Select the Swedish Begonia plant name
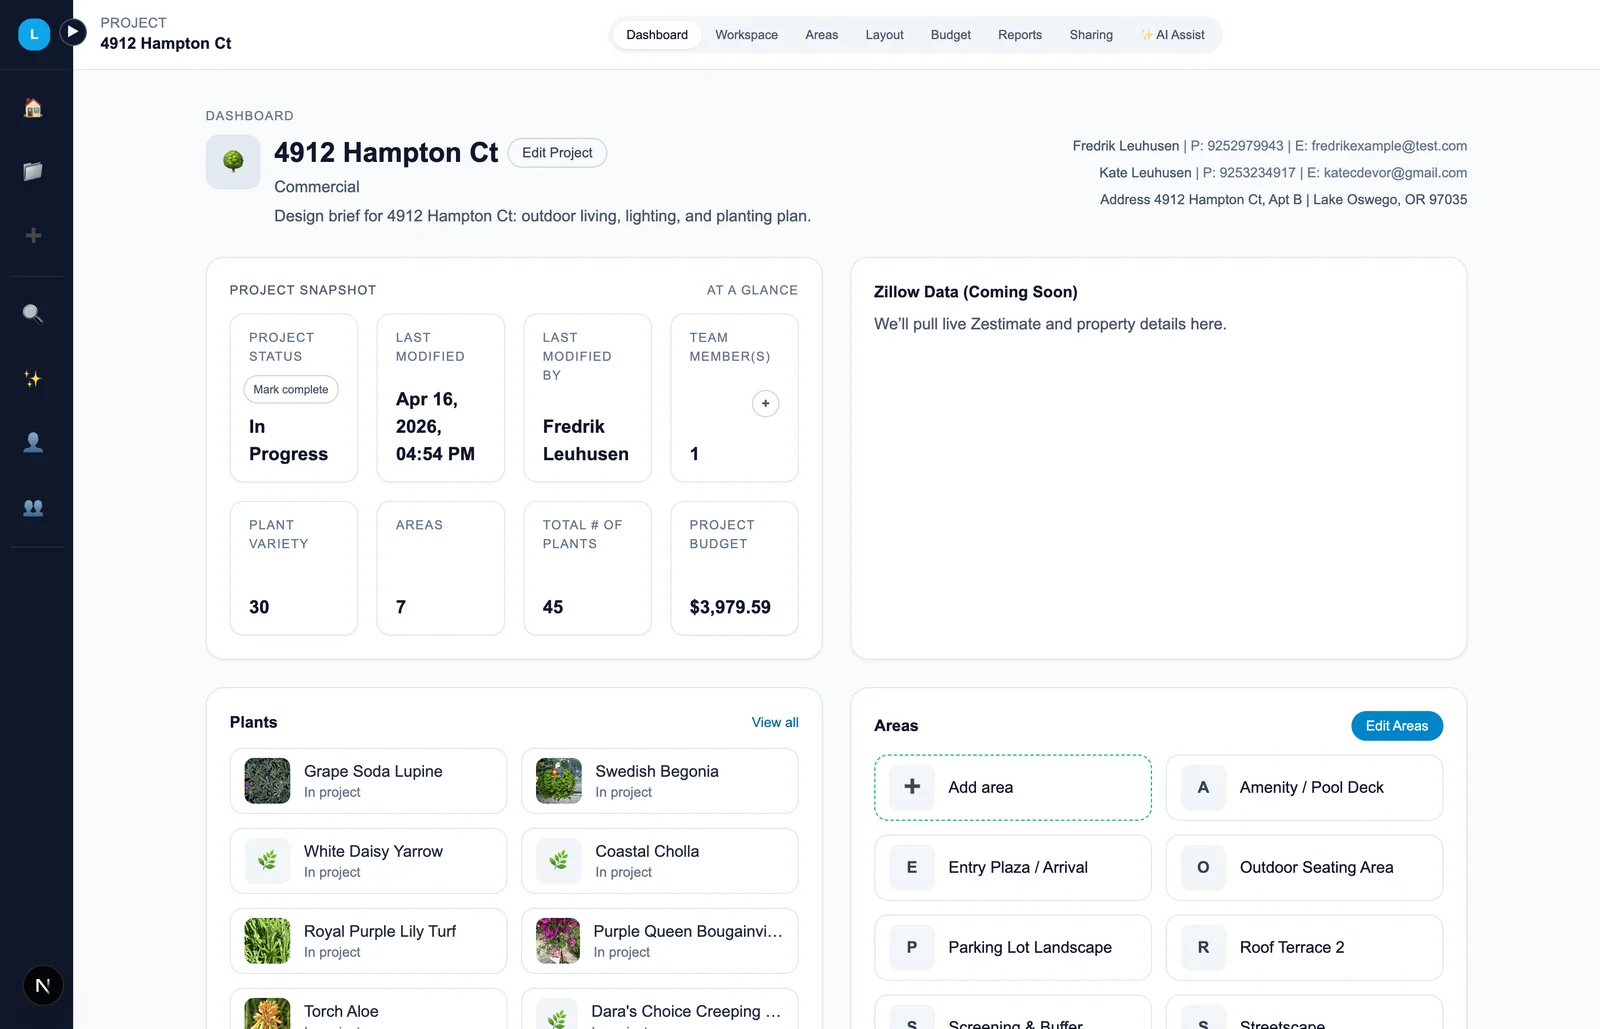 tap(657, 771)
